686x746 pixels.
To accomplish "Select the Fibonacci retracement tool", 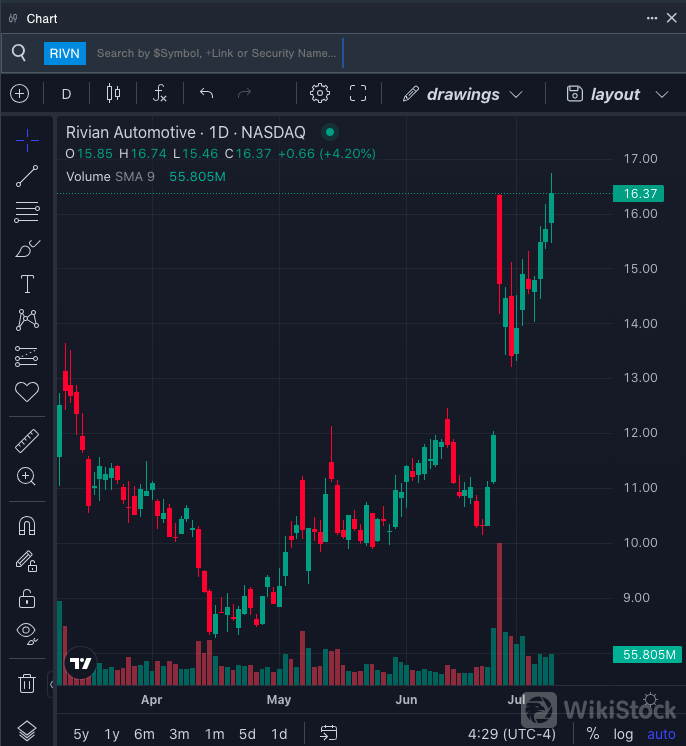I will tap(27, 212).
